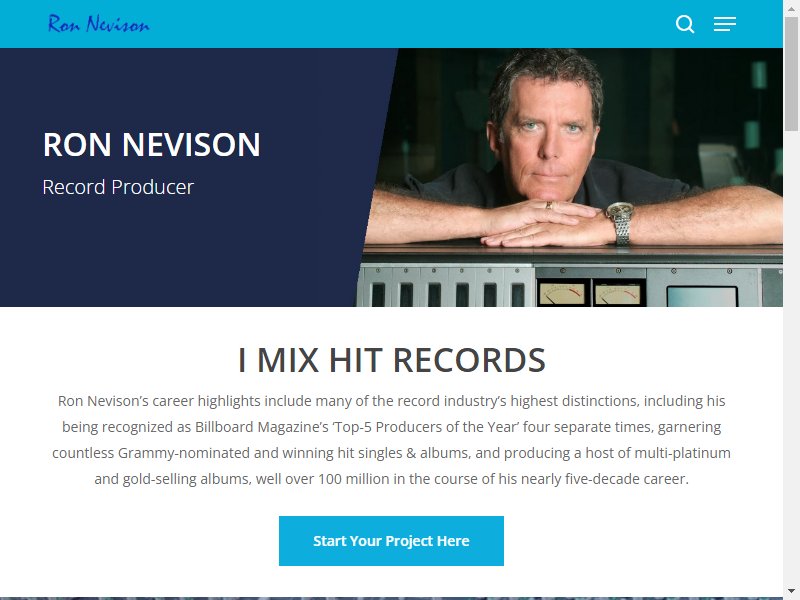Image resolution: width=800 pixels, height=600 pixels.
Task: Click the vertical scrollbar thumb
Action: click(791, 73)
